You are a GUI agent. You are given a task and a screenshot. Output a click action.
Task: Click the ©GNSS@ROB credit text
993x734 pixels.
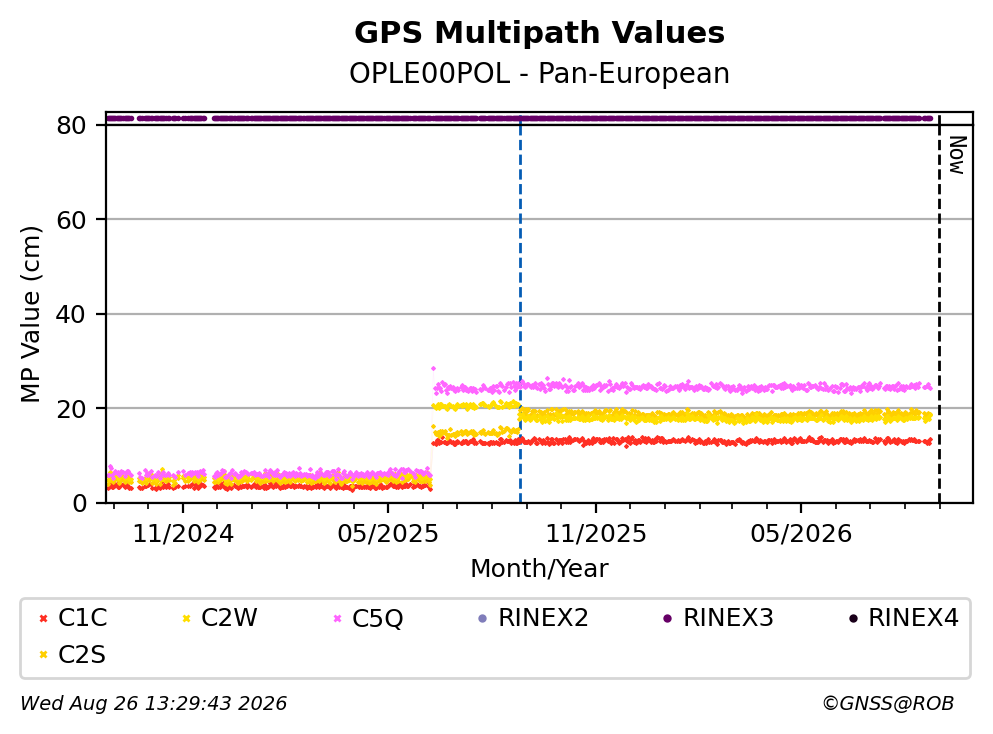pos(888,704)
